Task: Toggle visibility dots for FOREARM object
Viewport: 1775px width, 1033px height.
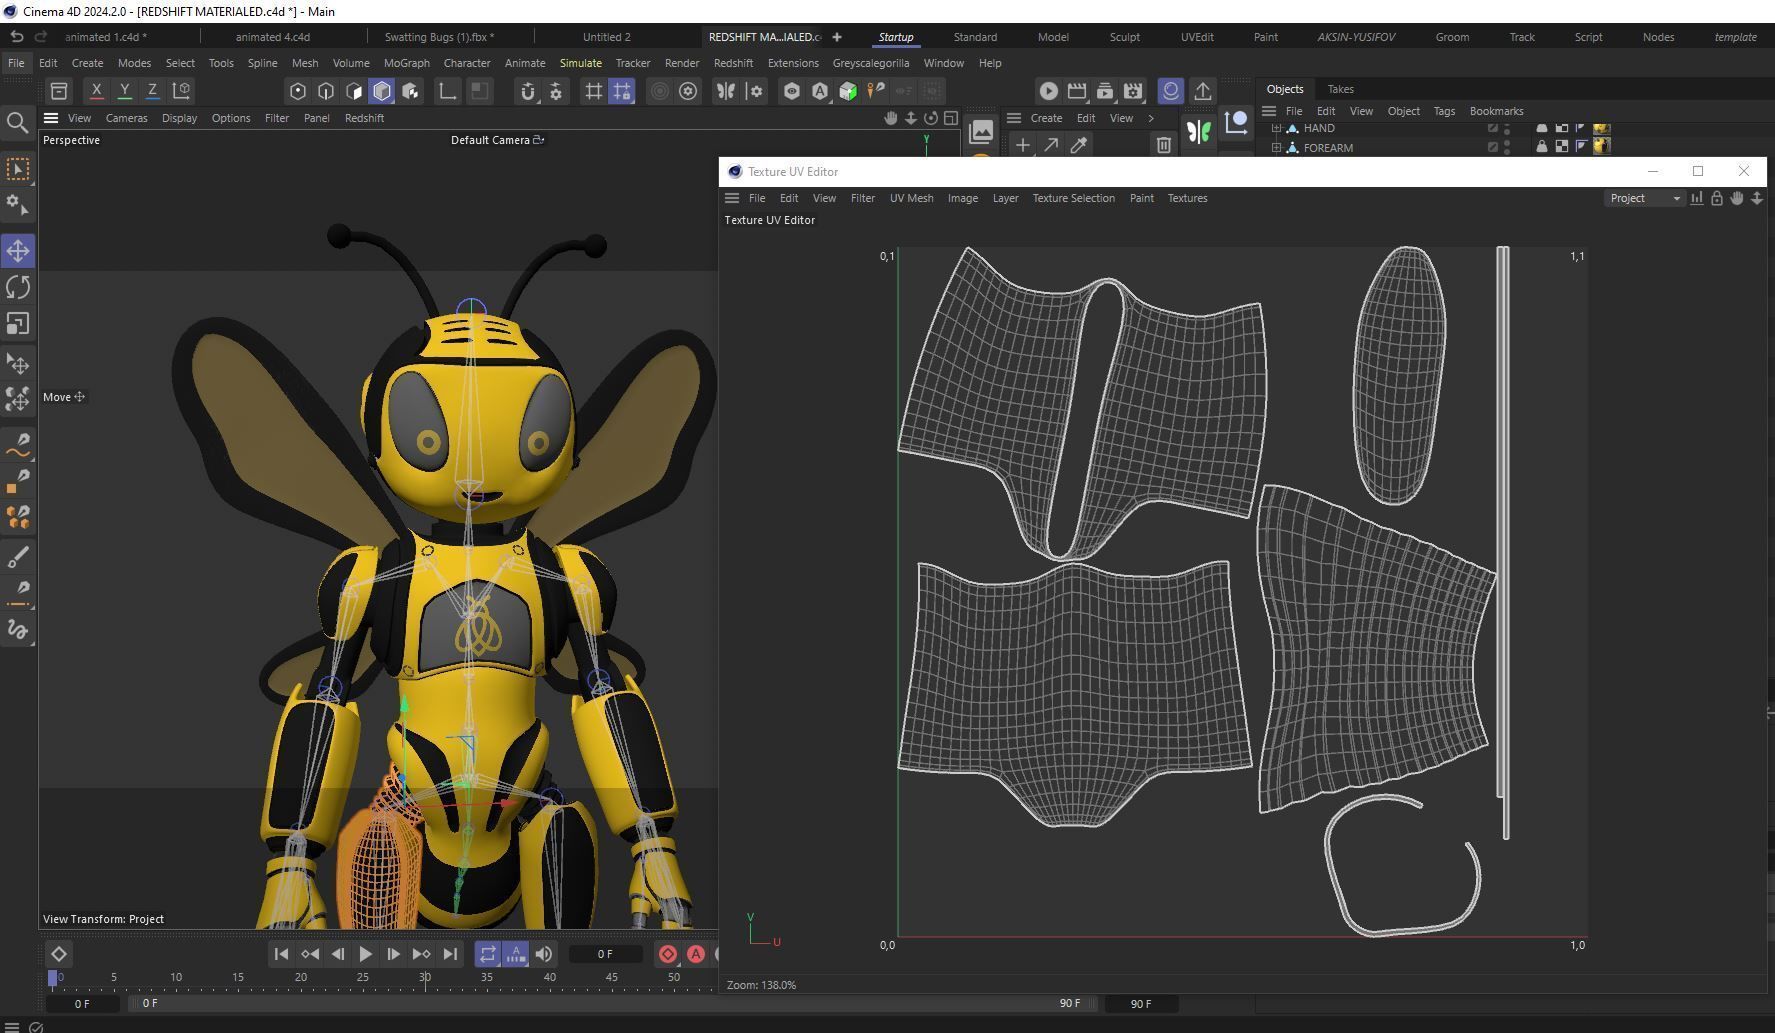Action: click(x=1507, y=147)
